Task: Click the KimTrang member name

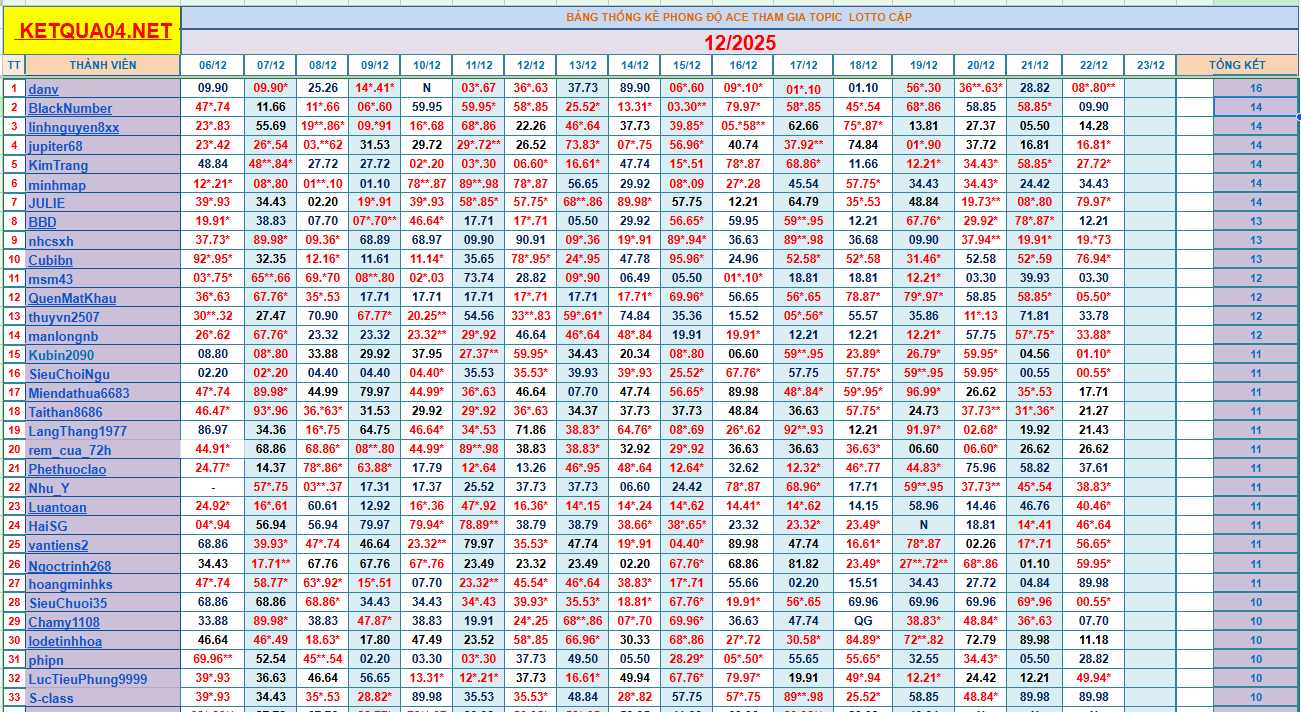Action: (x=58, y=165)
